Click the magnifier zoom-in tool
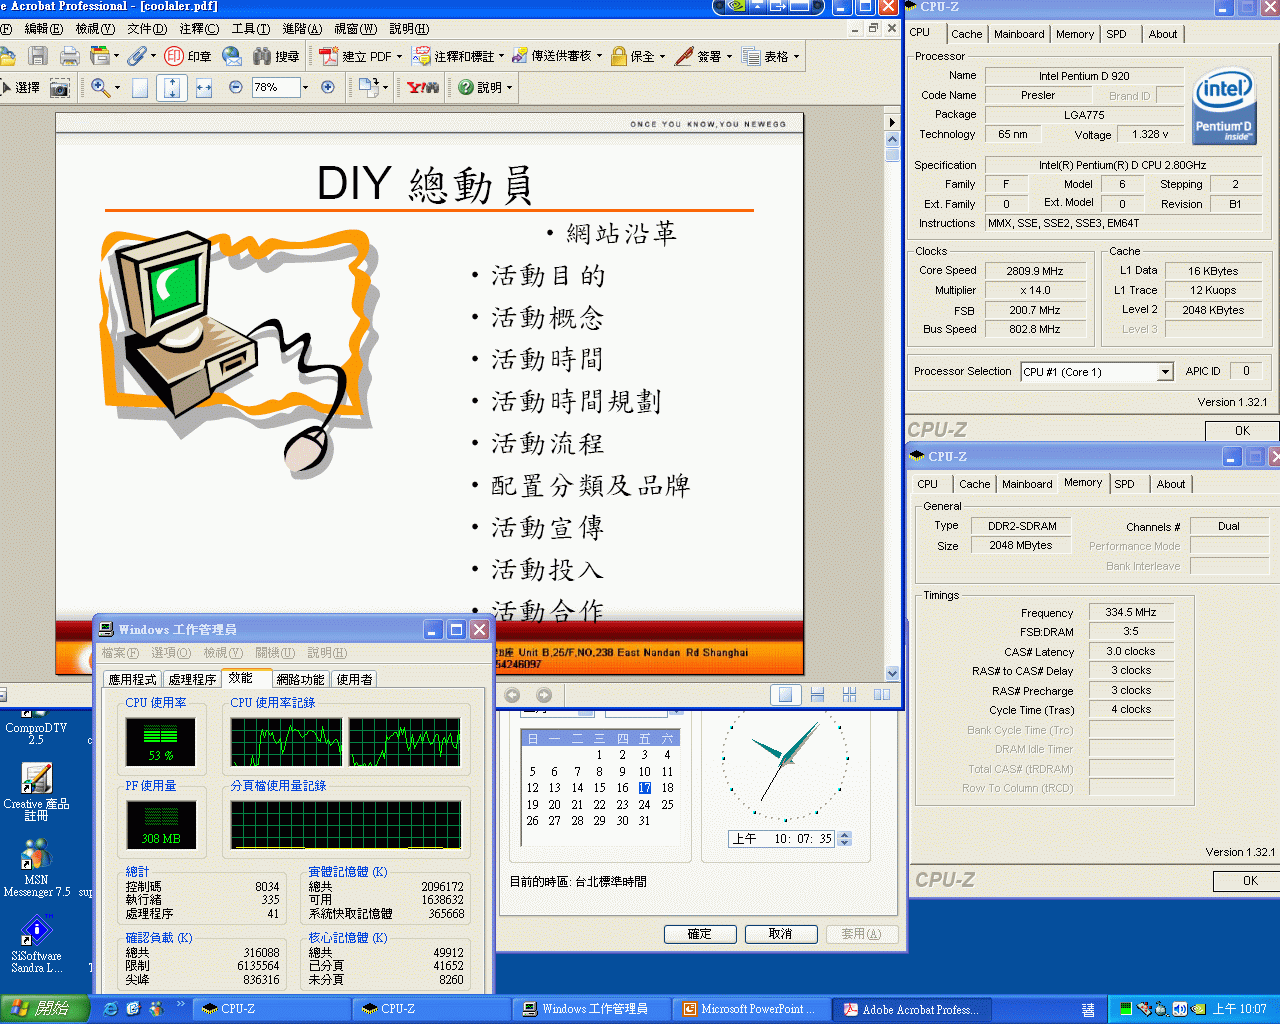This screenshot has width=1280, height=1024. pos(100,88)
